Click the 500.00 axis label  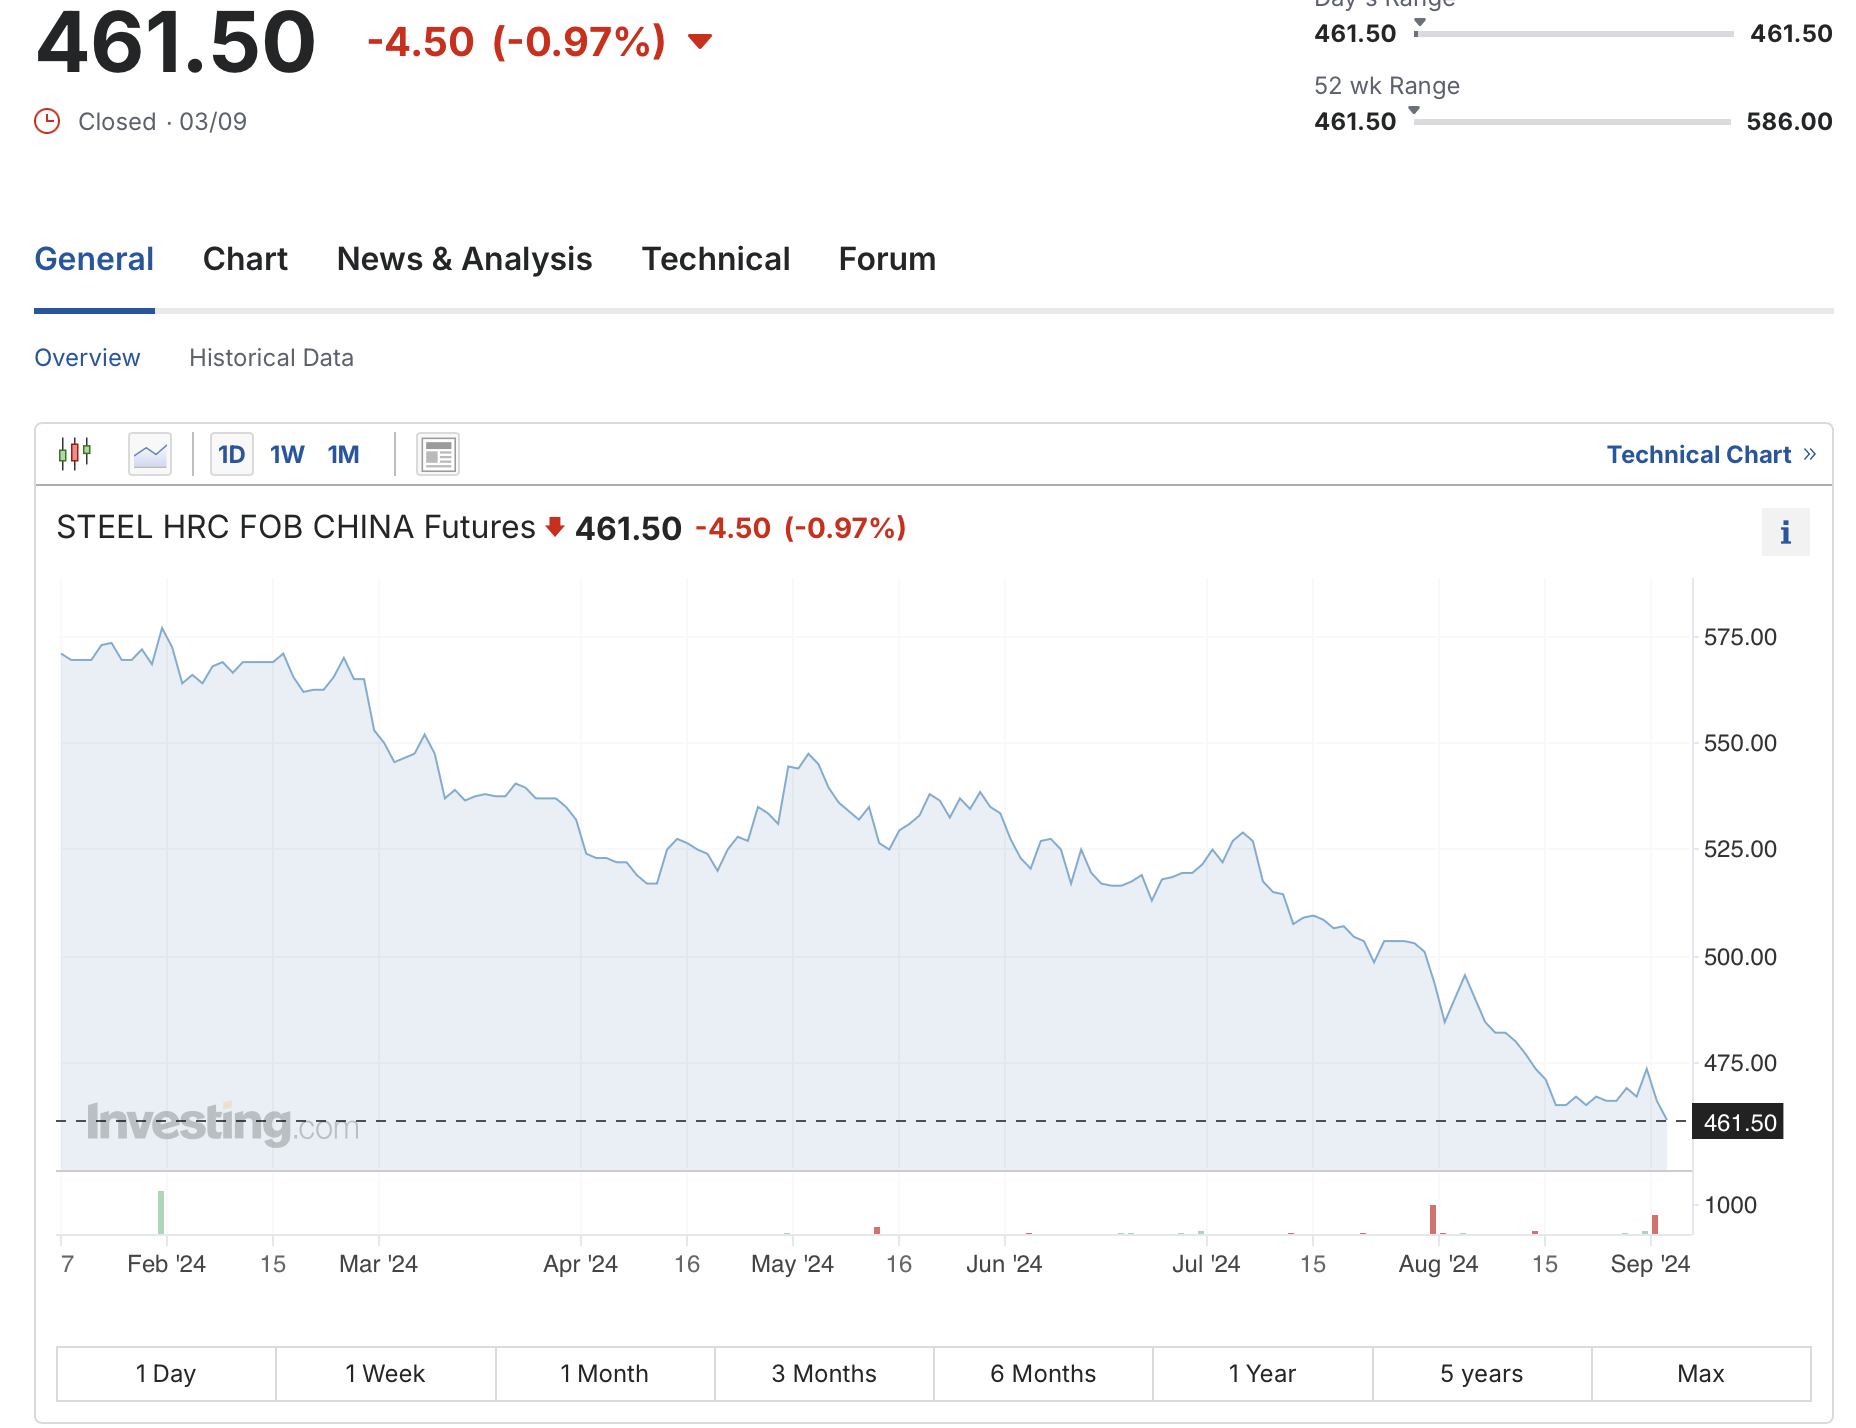pos(1740,957)
